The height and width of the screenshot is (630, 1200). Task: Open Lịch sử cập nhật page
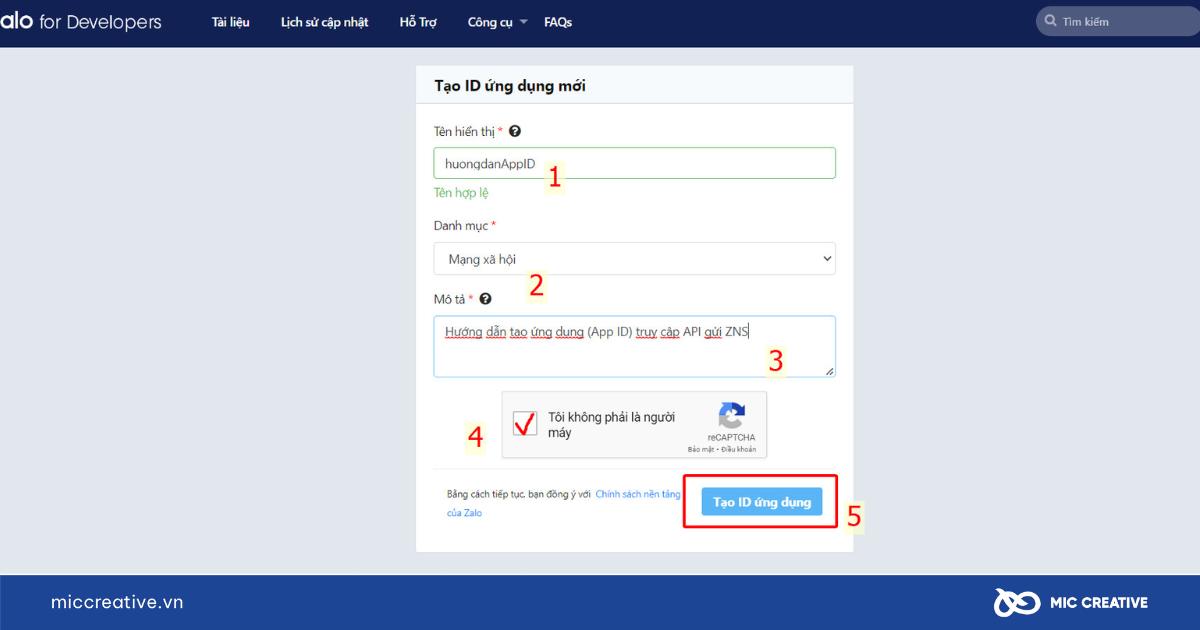click(325, 22)
